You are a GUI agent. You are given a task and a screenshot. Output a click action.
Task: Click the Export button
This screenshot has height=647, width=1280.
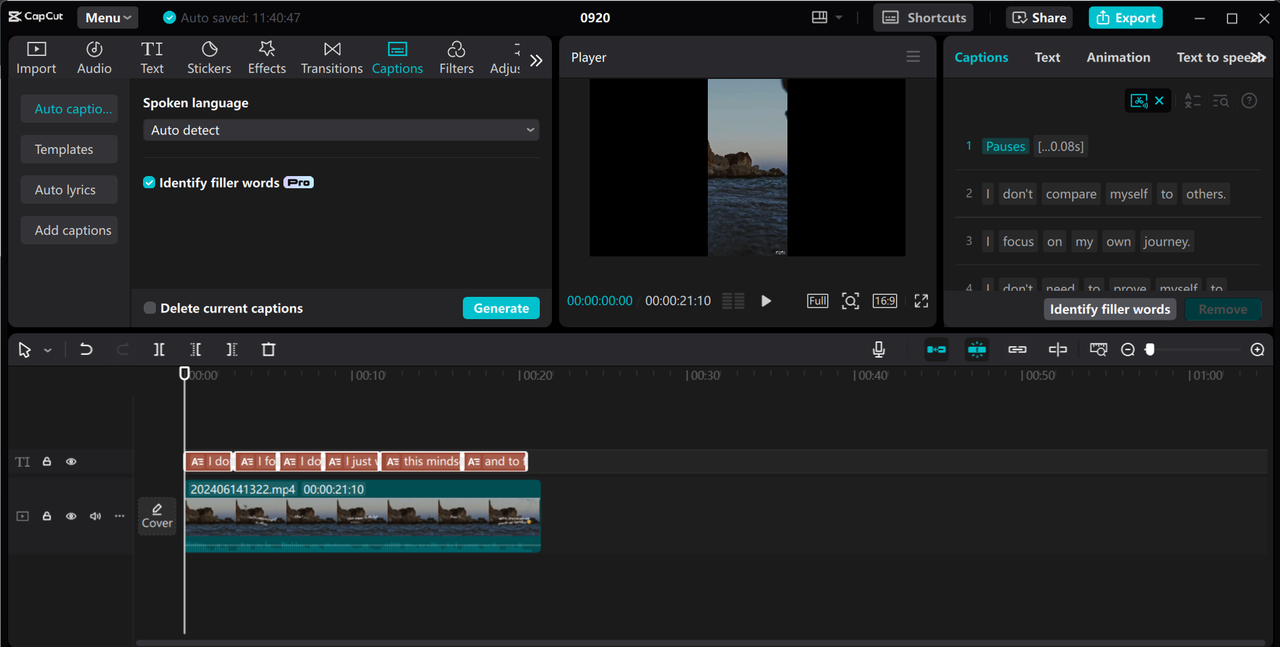click(x=1126, y=17)
